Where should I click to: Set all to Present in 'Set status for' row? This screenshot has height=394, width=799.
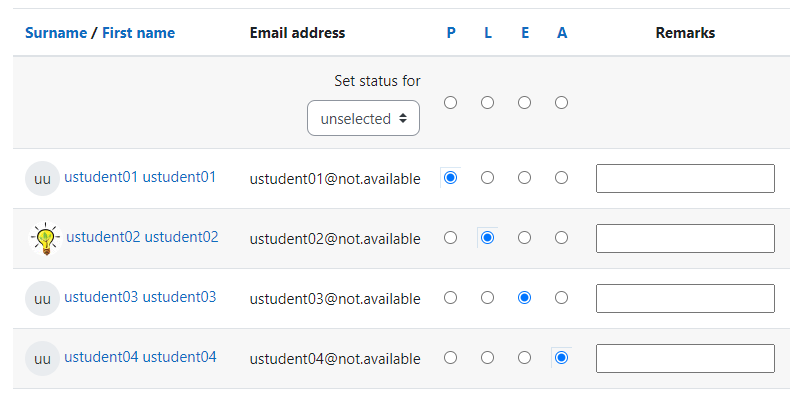point(450,103)
